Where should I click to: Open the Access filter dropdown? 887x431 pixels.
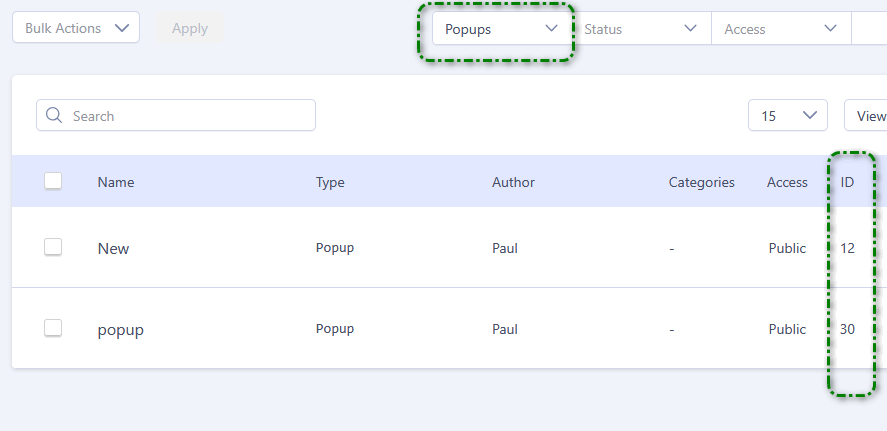(780, 29)
